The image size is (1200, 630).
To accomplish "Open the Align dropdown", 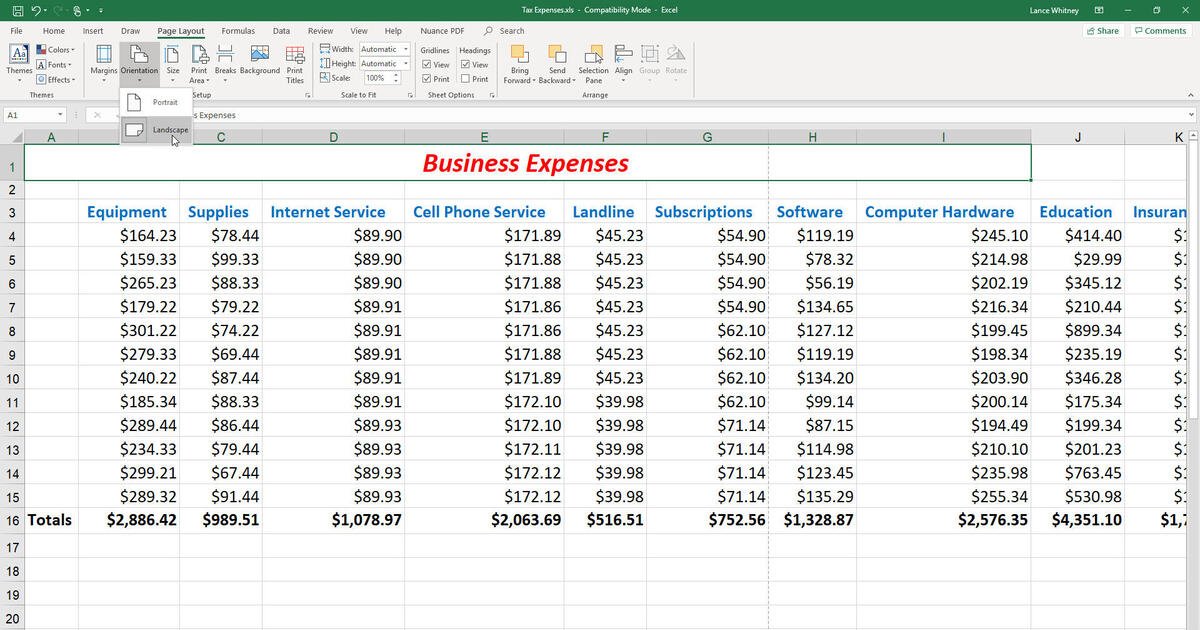I will [x=623, y=62].
